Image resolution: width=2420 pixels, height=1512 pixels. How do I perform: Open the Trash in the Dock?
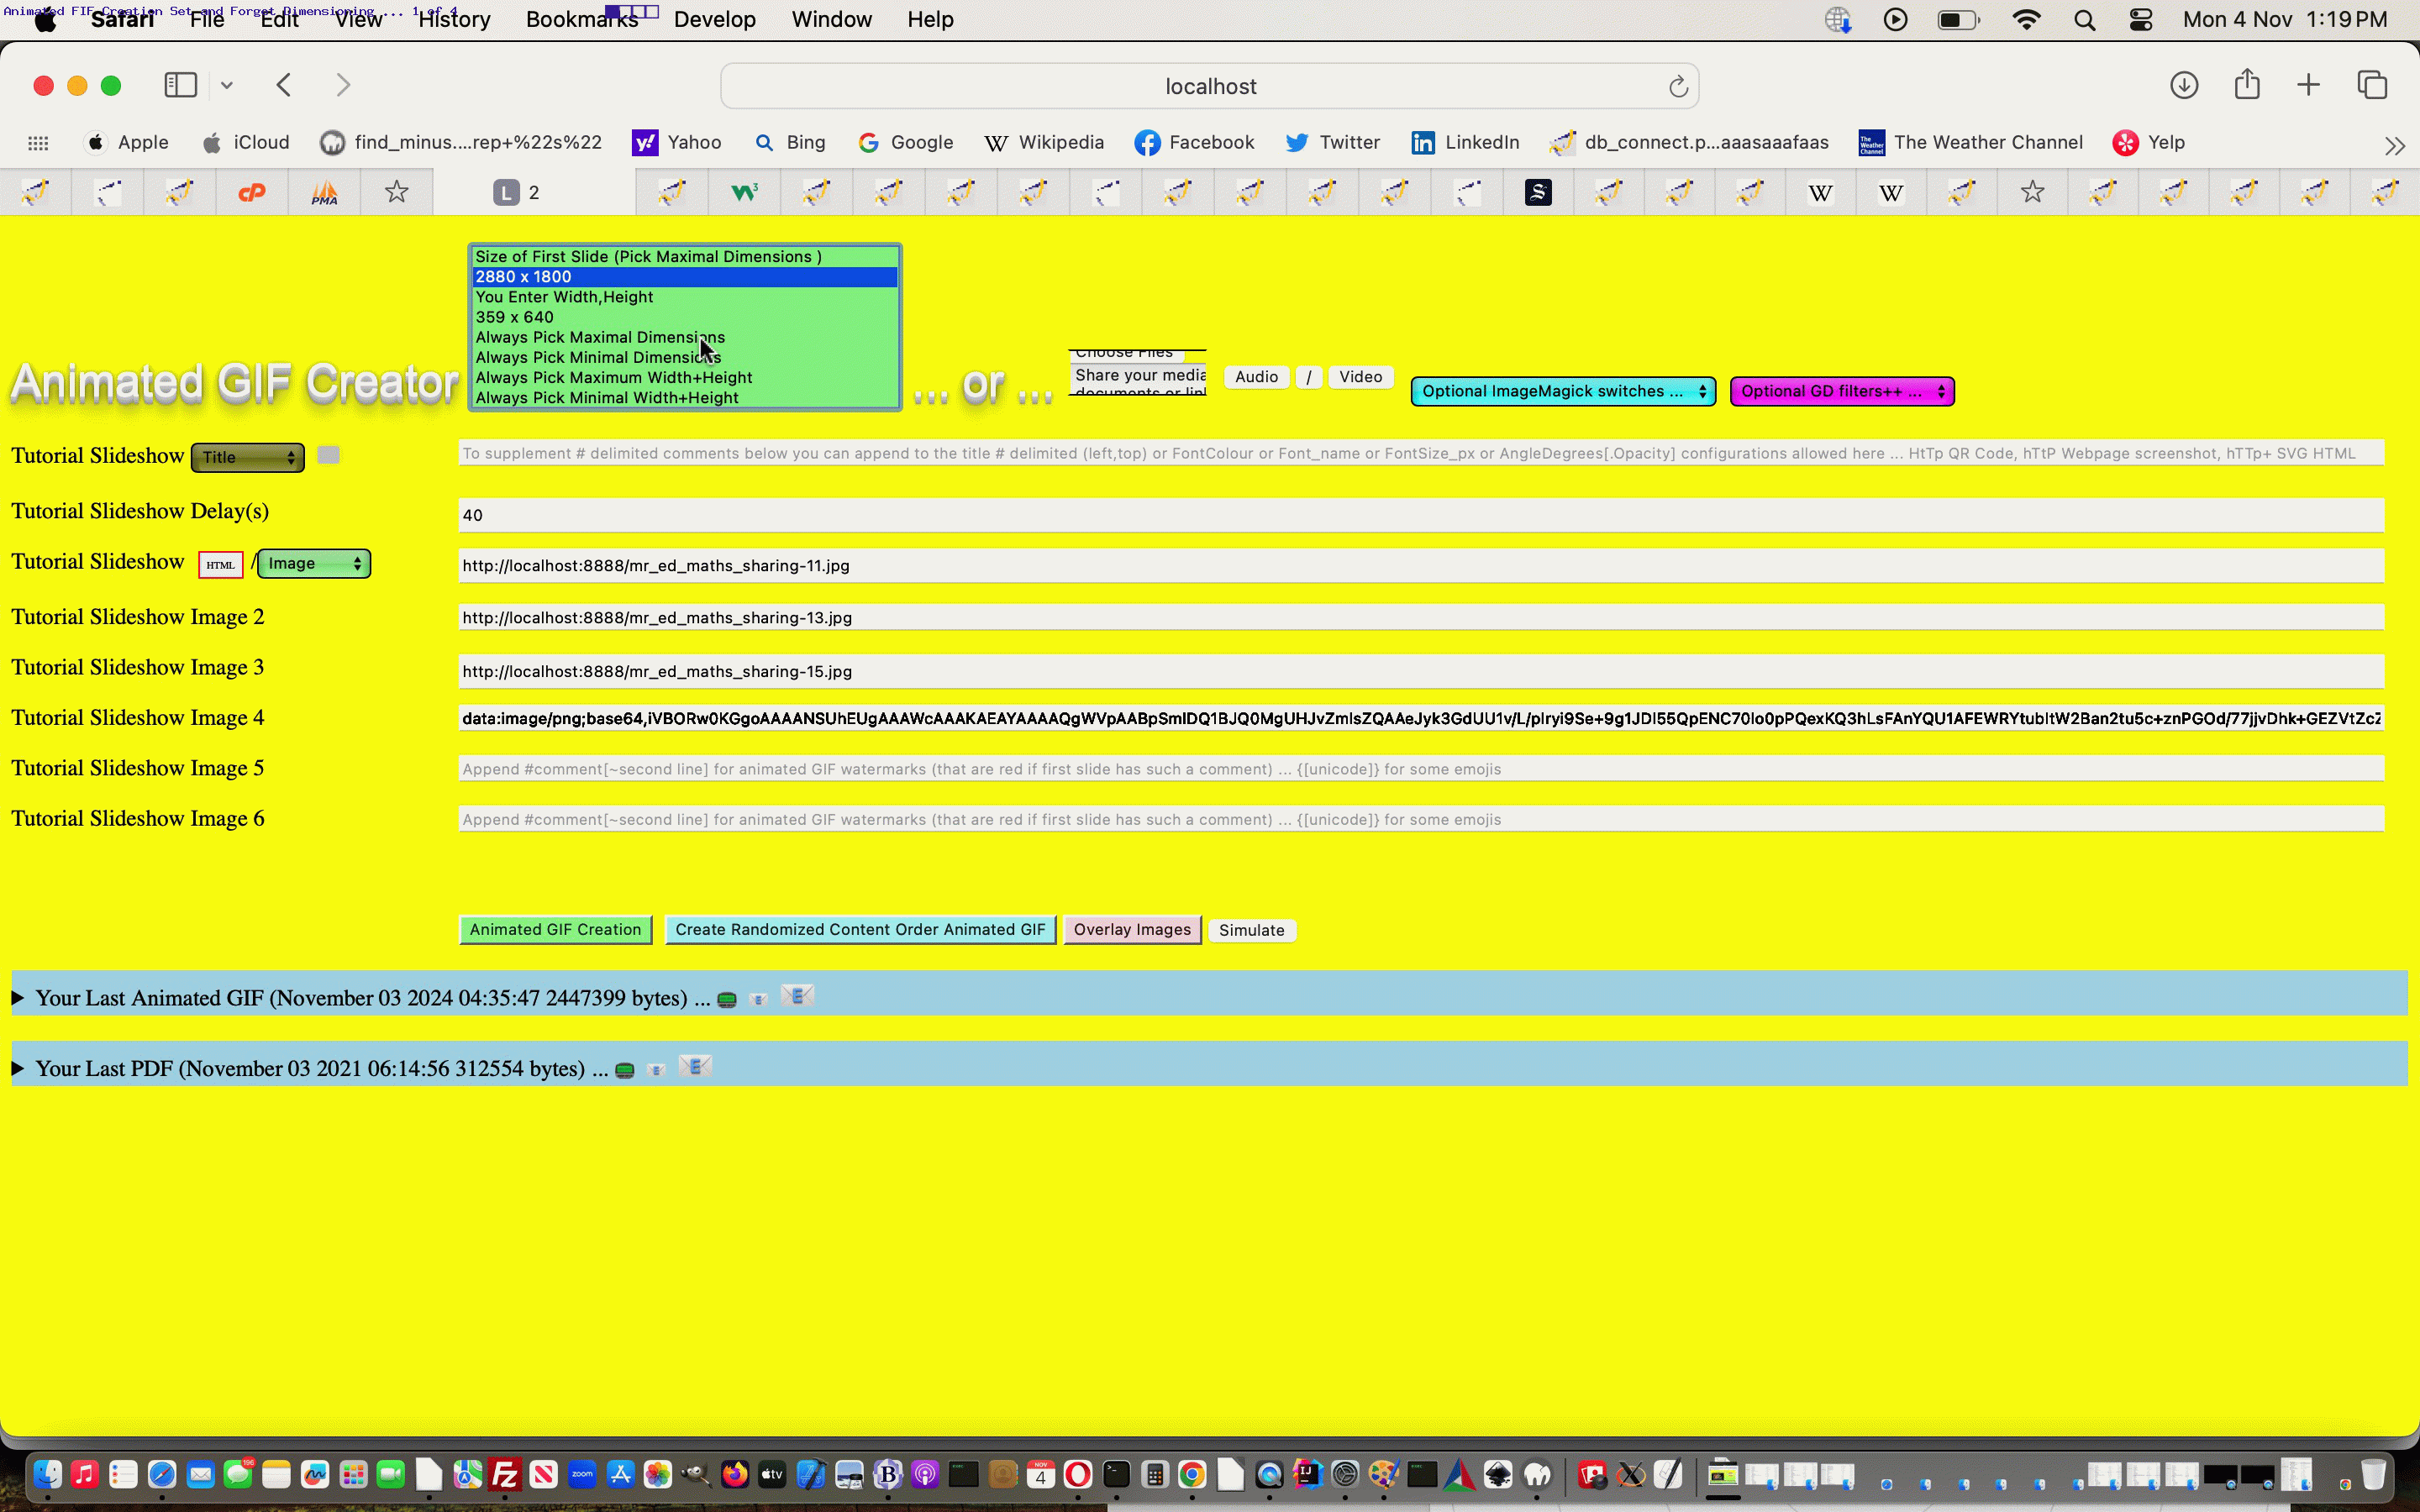pos(2374,1474)
